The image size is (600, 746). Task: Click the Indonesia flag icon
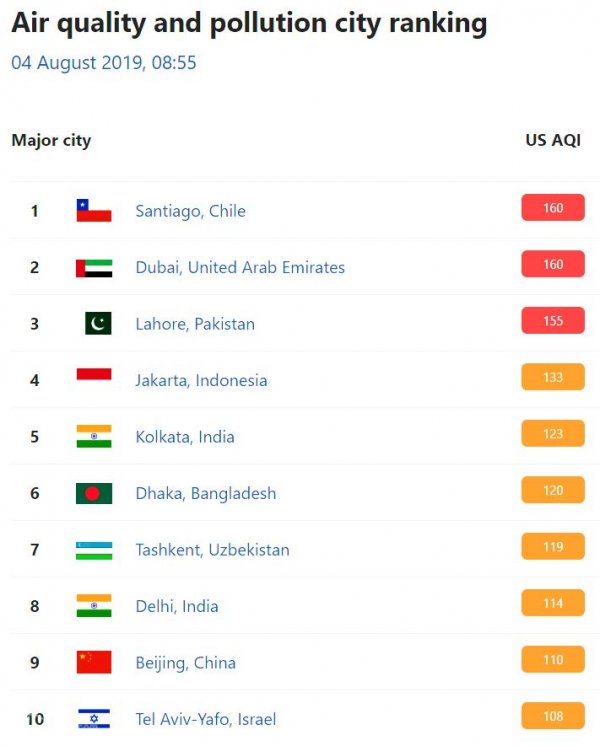94,374
